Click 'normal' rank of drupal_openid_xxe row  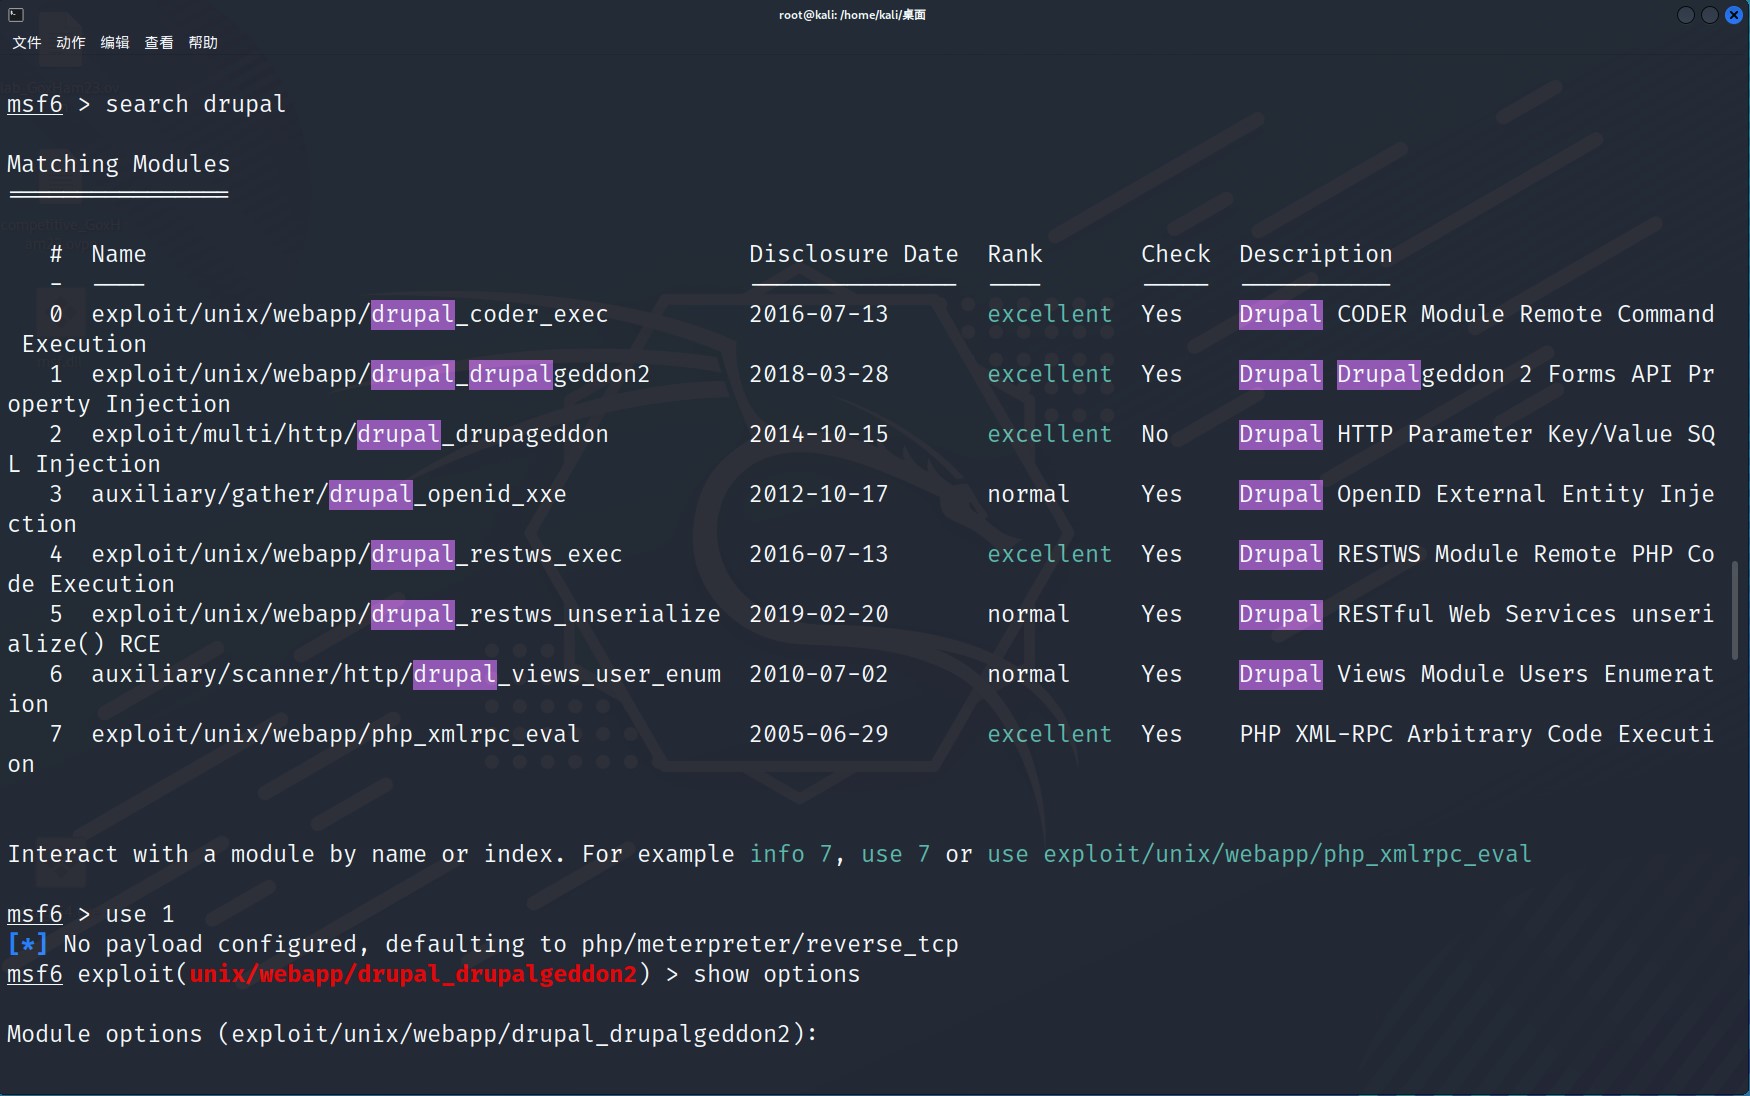(1029, 494)
